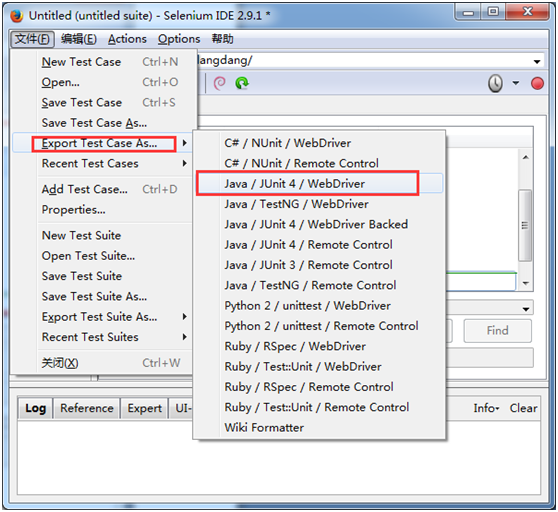Screen dimensions: 558x512
Task: Export as Java / TestNG / WebDriver
Action: click(319, 204)
